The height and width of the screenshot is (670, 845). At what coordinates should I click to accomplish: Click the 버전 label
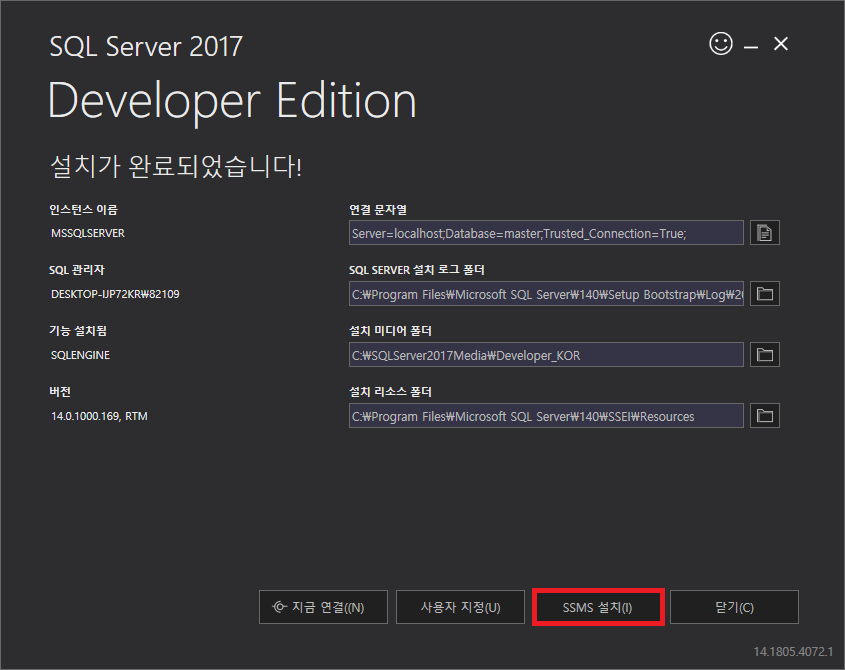point(60,392)
